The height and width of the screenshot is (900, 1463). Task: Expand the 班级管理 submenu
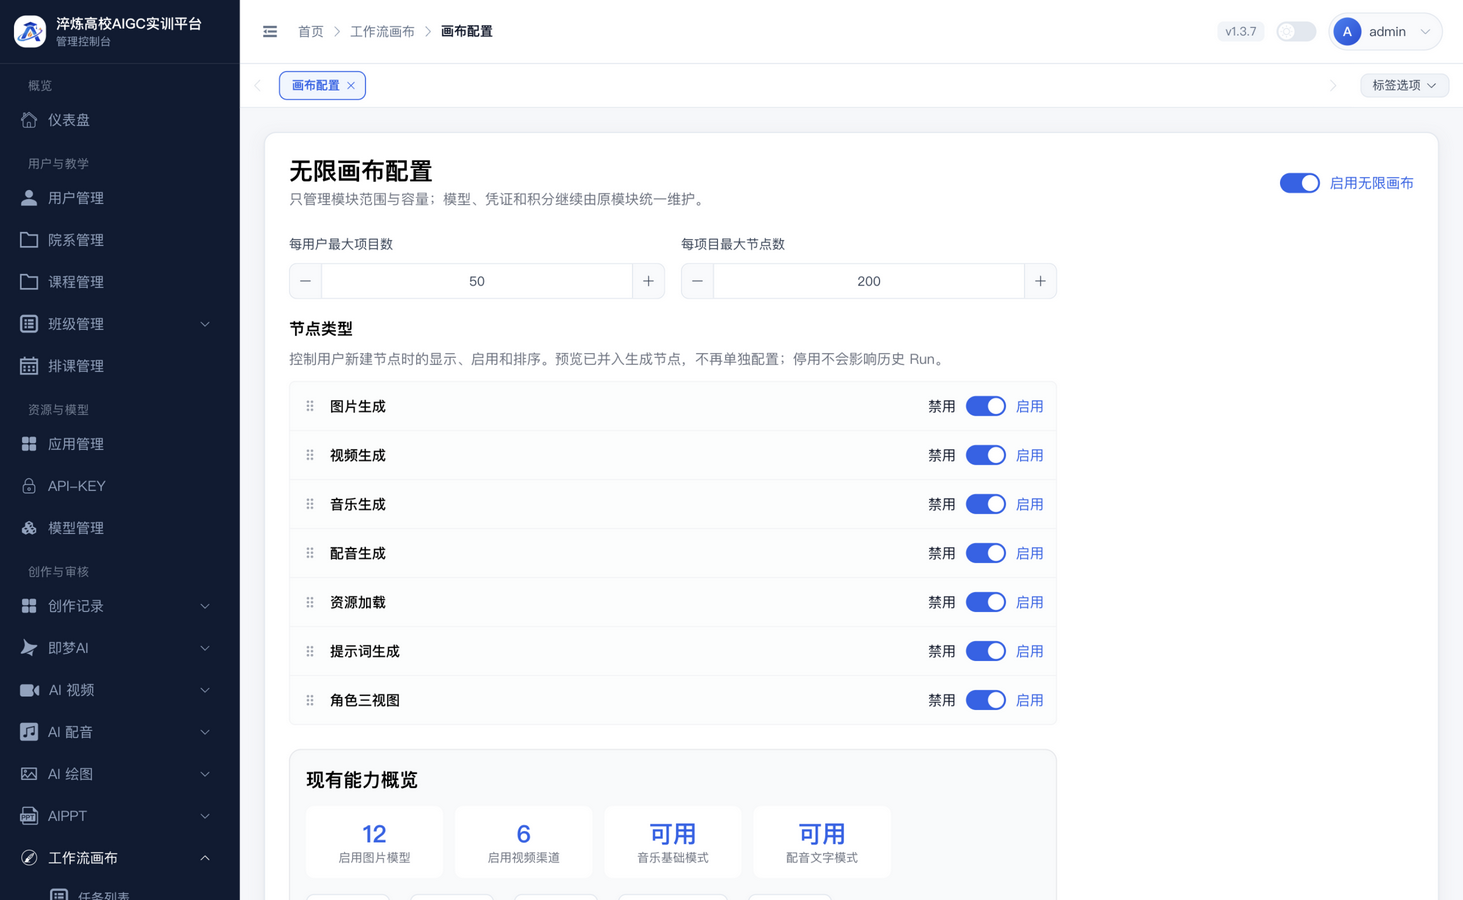(x=205, y=324)
